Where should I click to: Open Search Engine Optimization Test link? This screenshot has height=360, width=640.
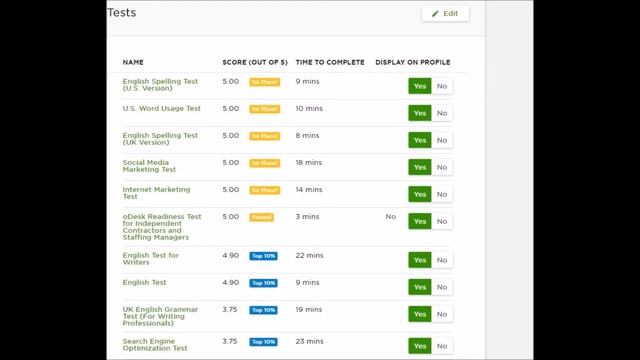(155, 344)
